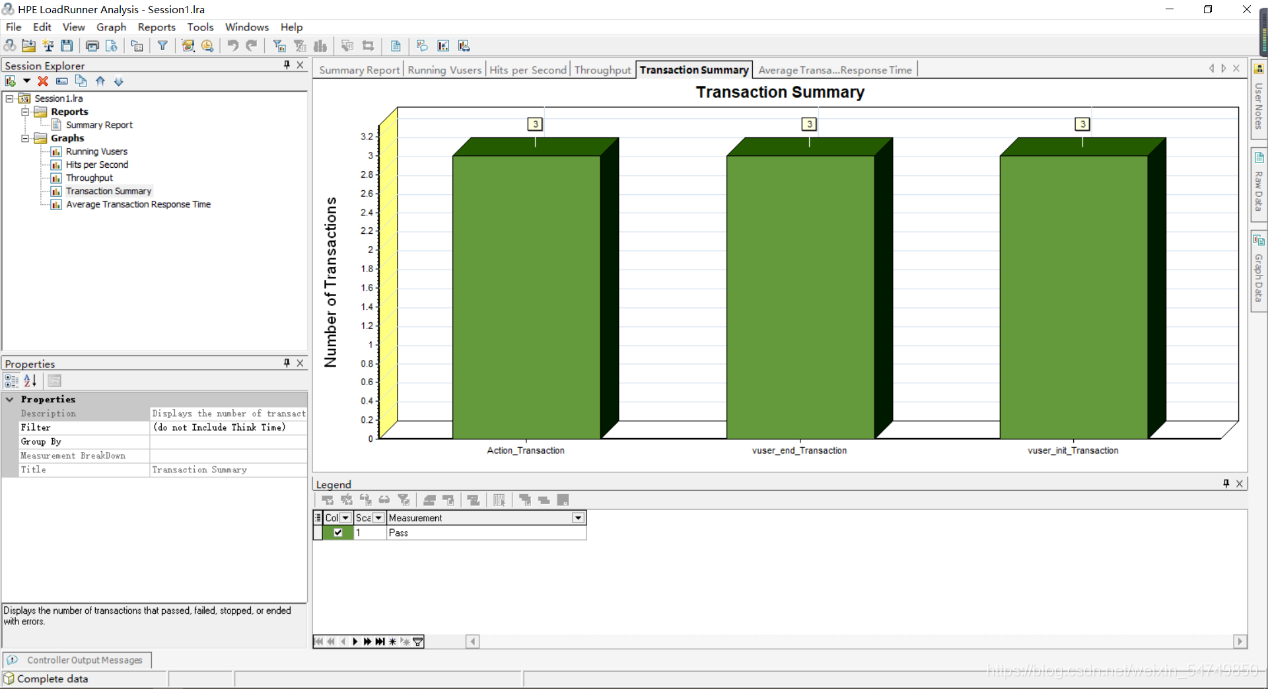Click the undo arrow in the toolbar
The height and width of the screenshot is (689, 1268).
[x=233, y=46]
